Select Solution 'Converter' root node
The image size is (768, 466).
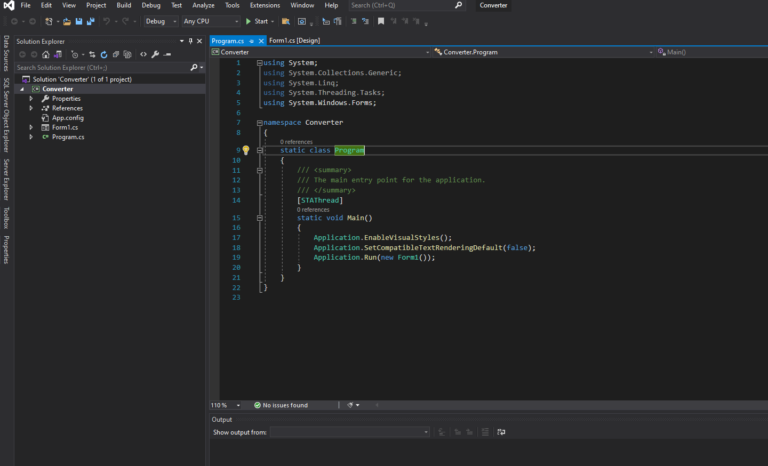[82, 79]
